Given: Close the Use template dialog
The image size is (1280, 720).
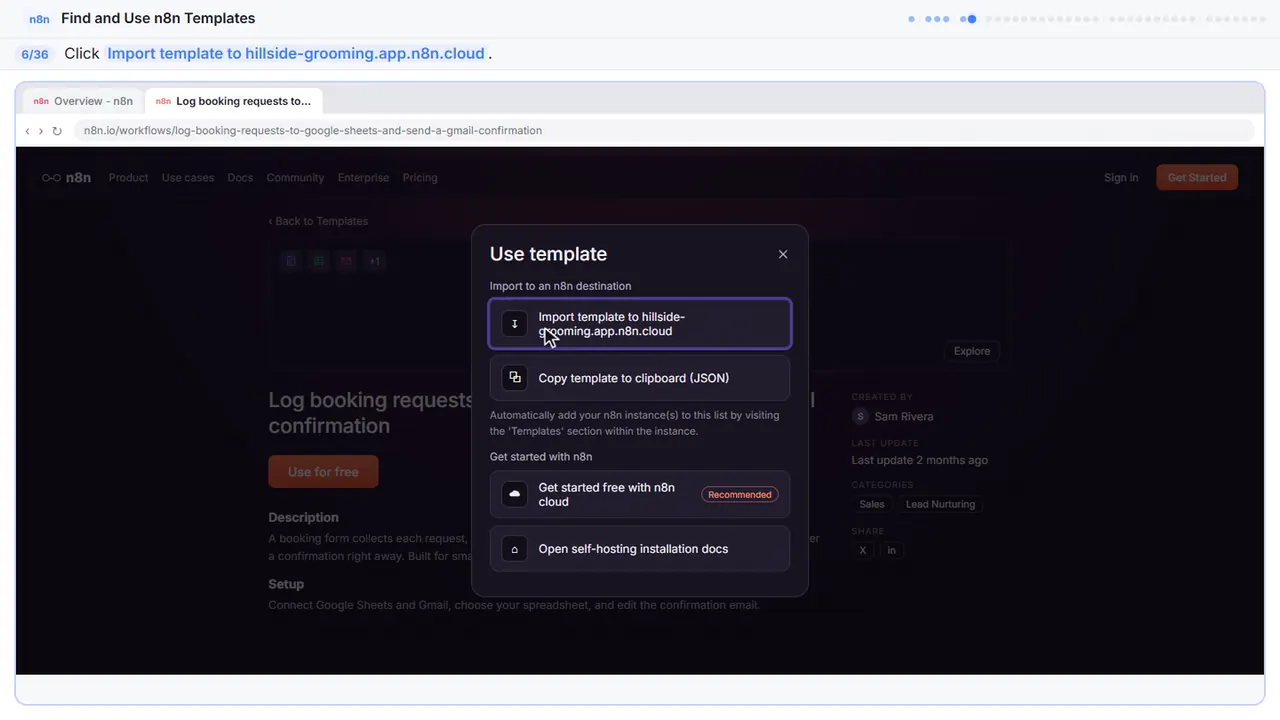Looking at the screenshot, I should [x=783, y=254].
